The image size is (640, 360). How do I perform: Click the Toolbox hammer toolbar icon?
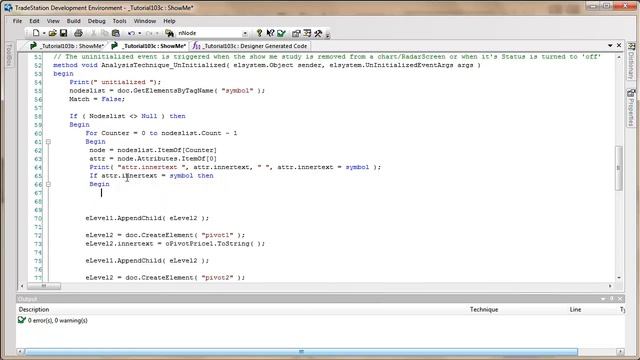pos(318,33)
